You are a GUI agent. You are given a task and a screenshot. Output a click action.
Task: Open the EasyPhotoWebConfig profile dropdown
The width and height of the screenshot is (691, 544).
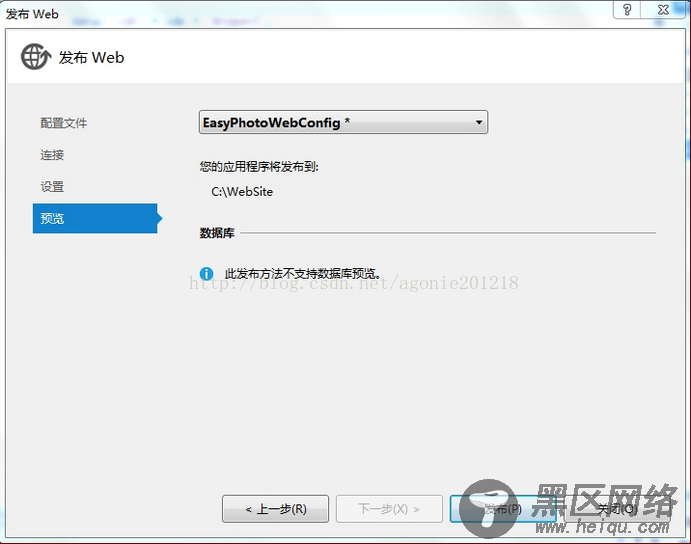[343, 122]
